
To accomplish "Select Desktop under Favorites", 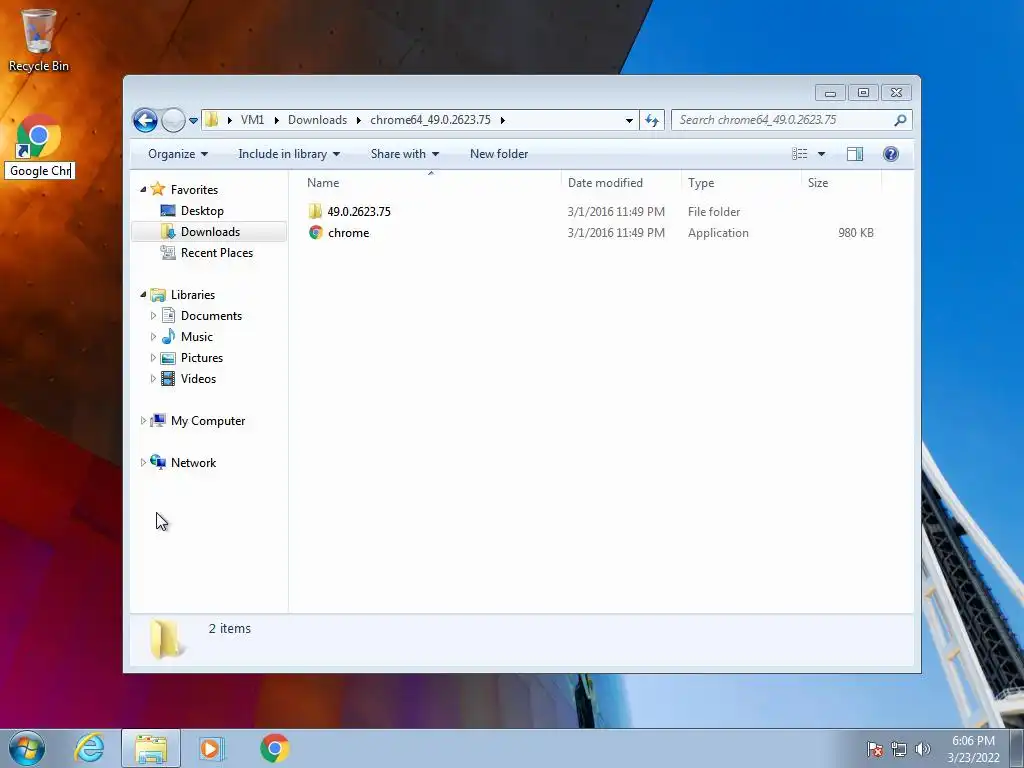I will [x=202, y=211].
